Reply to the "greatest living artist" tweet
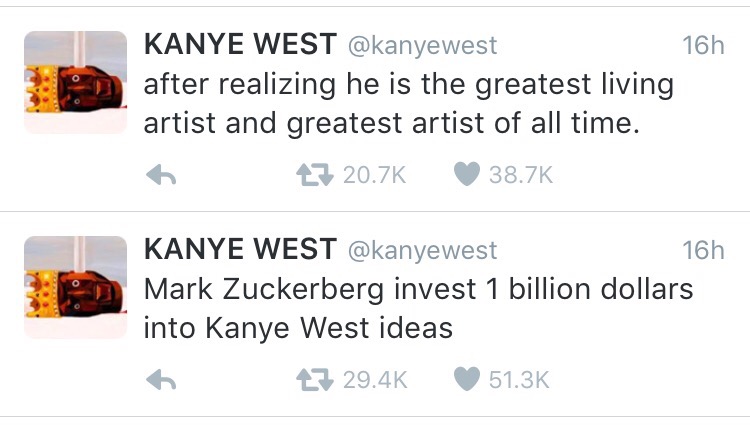This screenshot has width=750, height=425. click(x=161, y=176)
